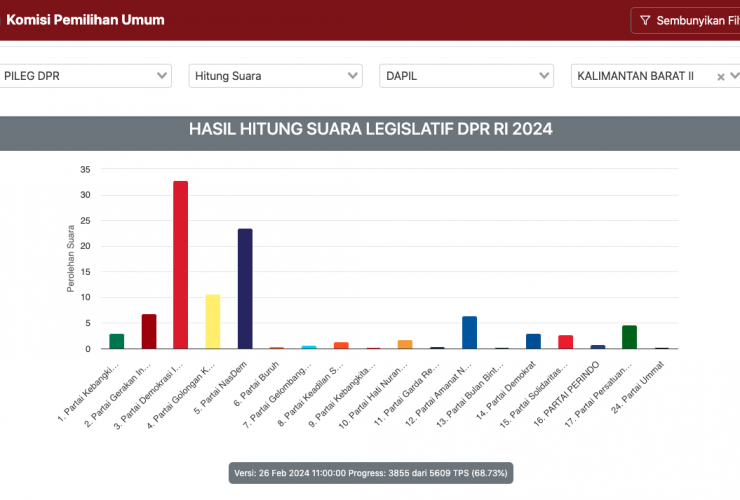Select the dark blue Partai NasDem bar
This screenshot has height=500, width=740.
click(245, 289)
